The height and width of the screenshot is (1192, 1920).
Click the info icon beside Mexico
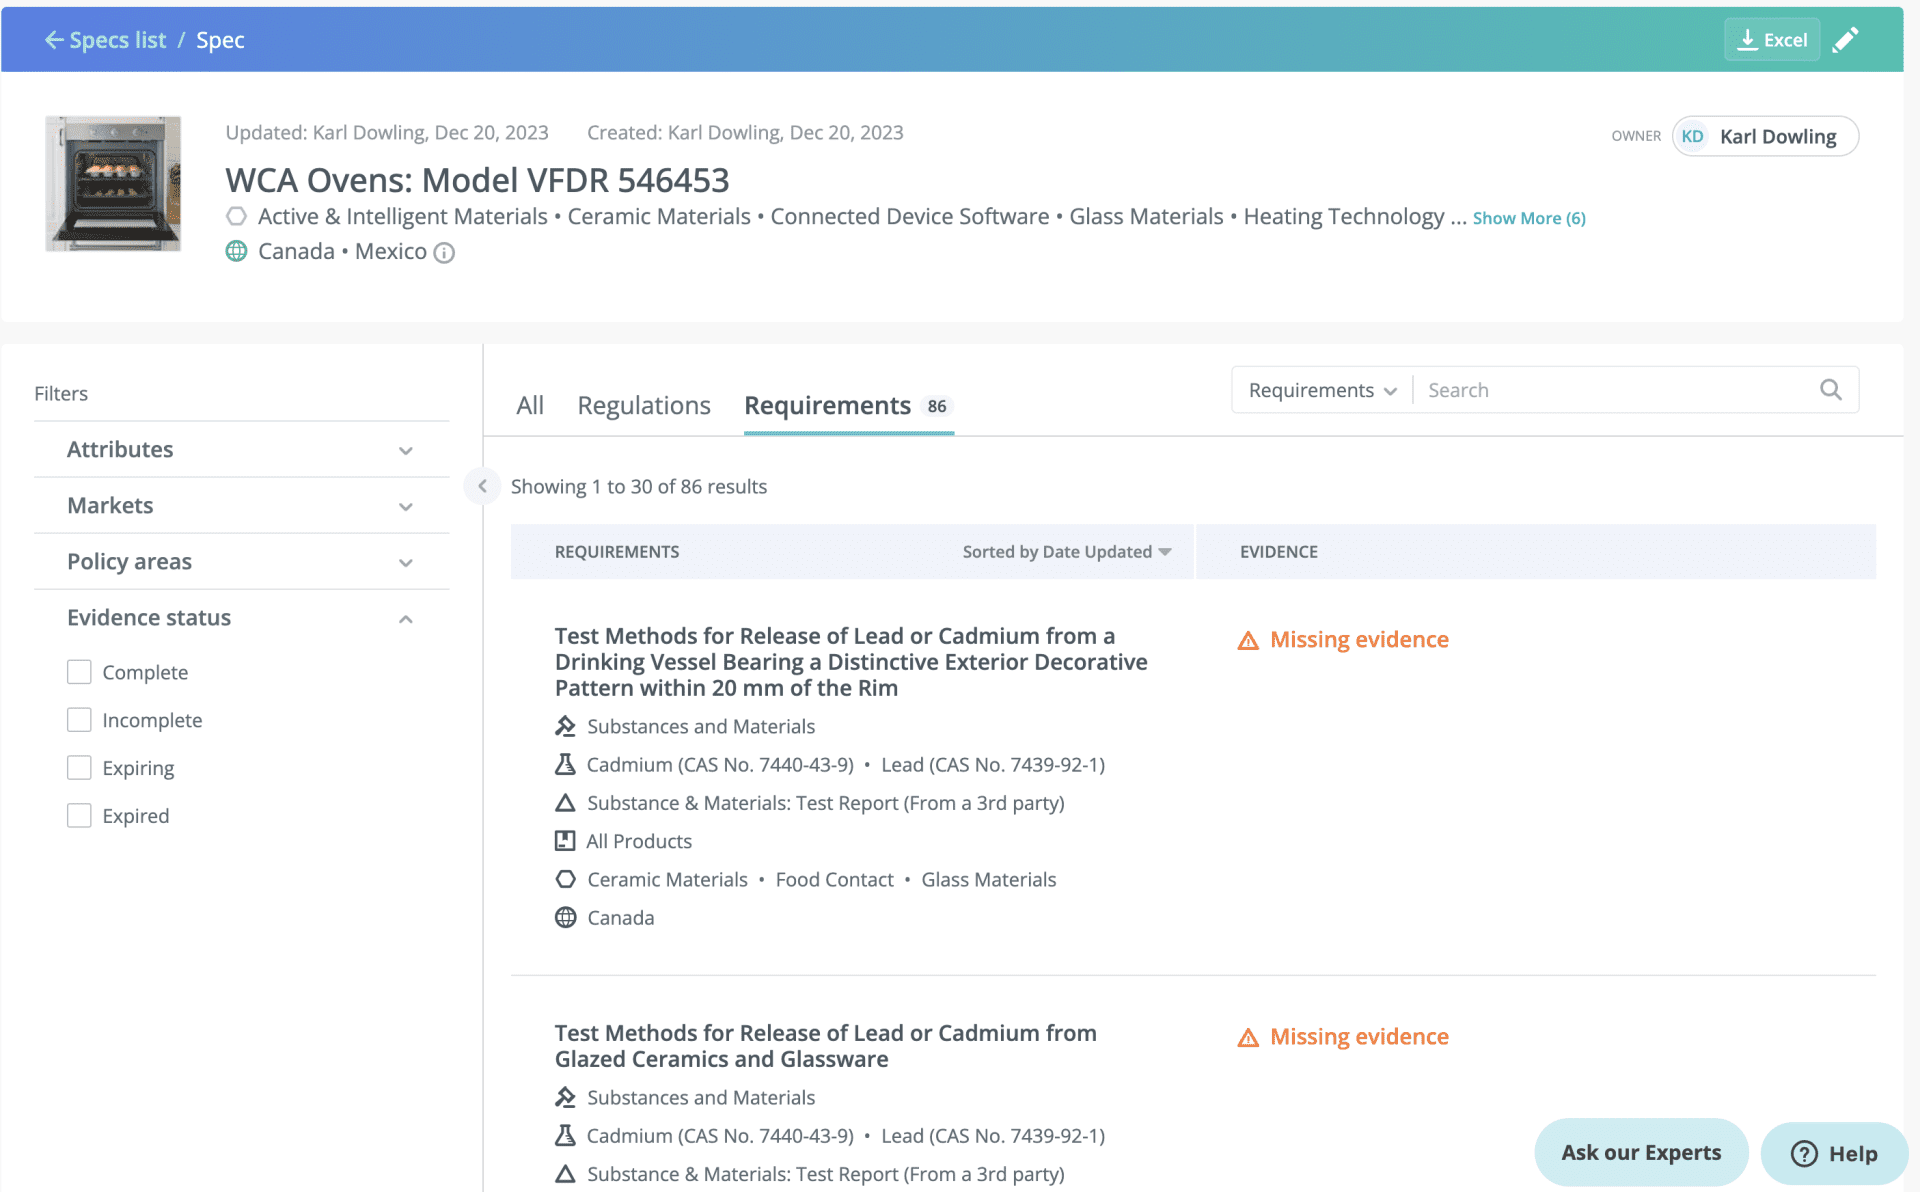coord(444,252)
